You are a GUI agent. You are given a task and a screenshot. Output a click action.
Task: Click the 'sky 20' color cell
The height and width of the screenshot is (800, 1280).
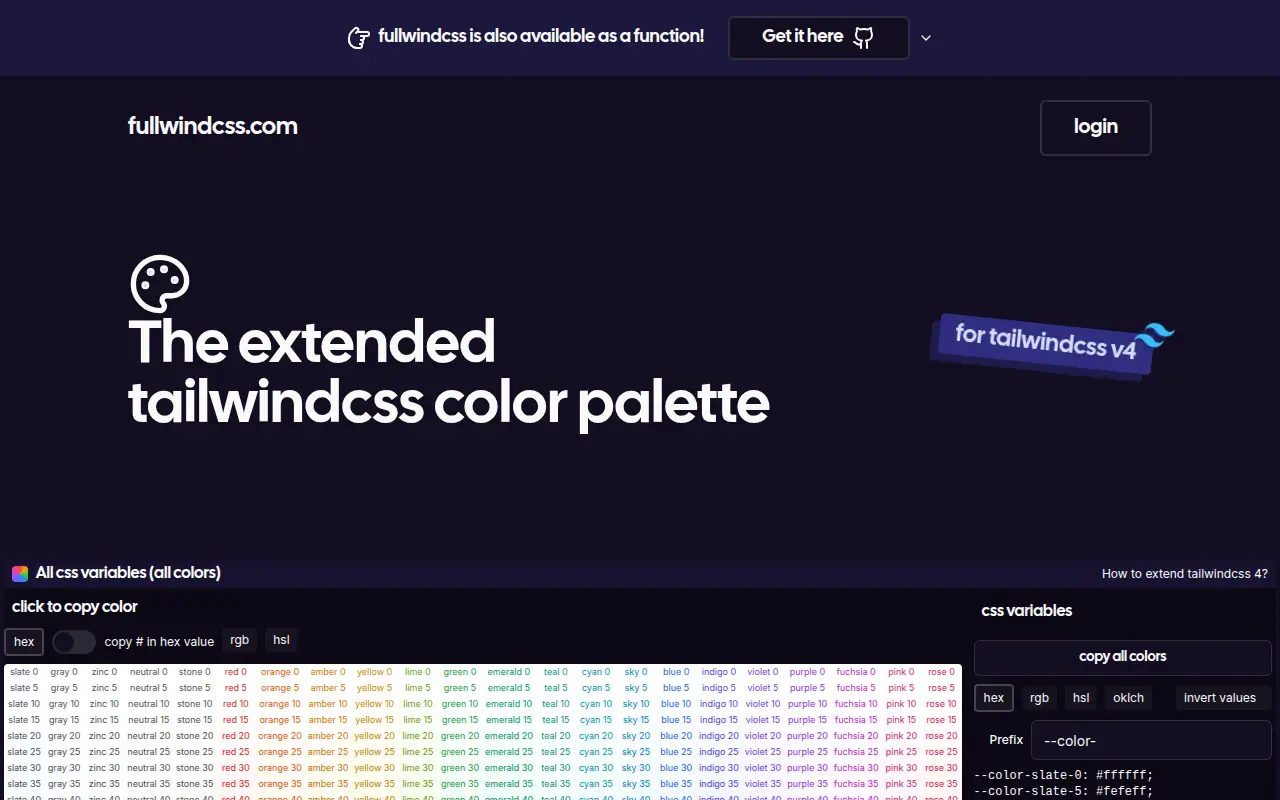click(636, 736)
